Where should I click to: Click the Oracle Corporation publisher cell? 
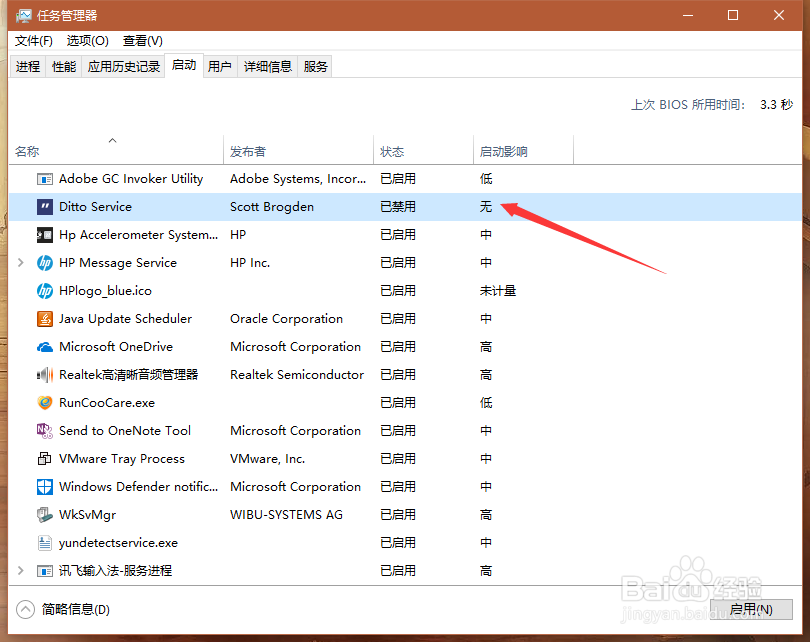(x=286, y=319)
